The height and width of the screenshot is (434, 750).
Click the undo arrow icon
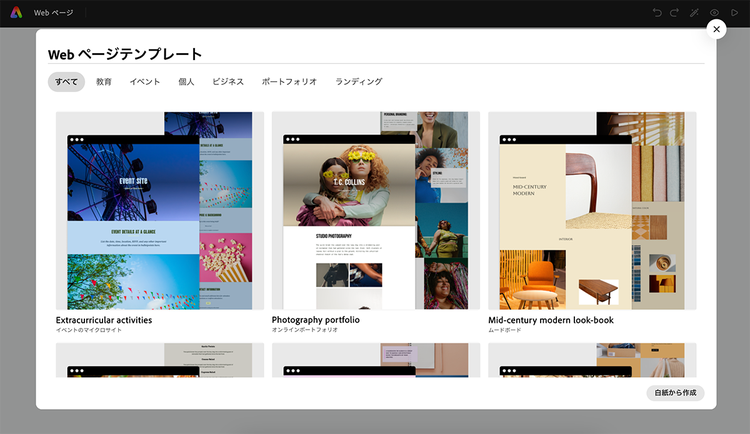657,13
